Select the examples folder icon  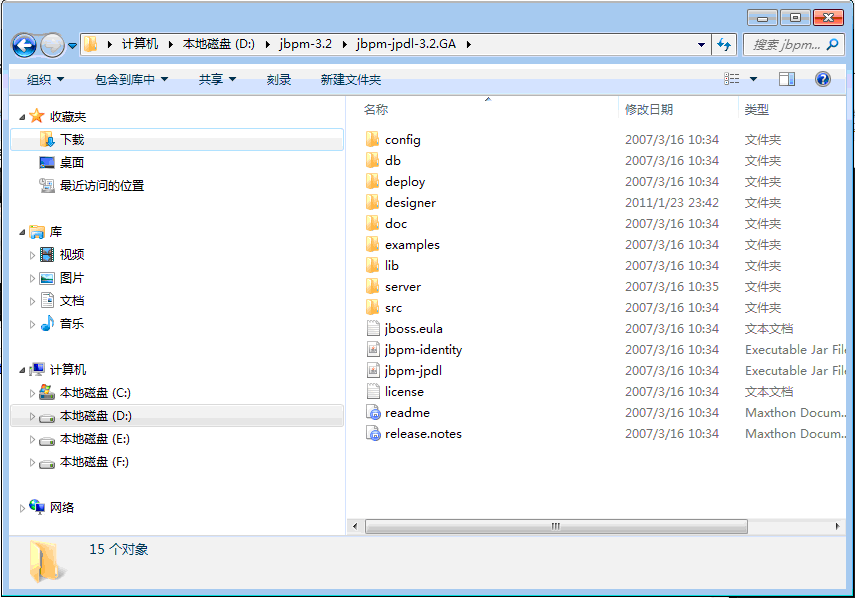click(372, 244)
